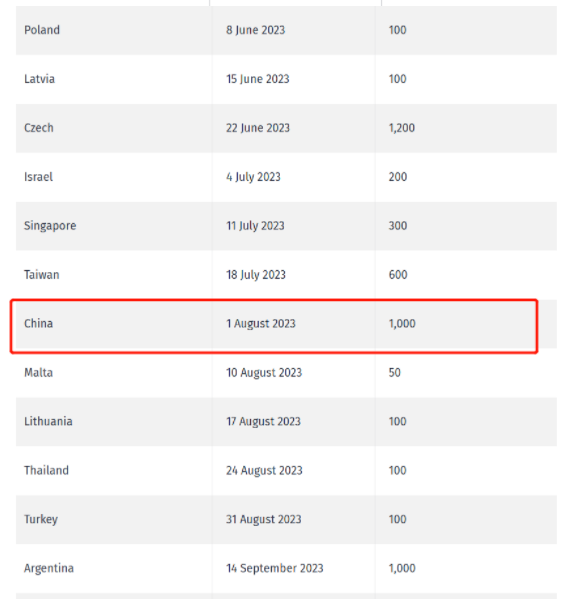572x599 pixels.
Task: Select the 22 June 2023 date cell
Action: 258,128
